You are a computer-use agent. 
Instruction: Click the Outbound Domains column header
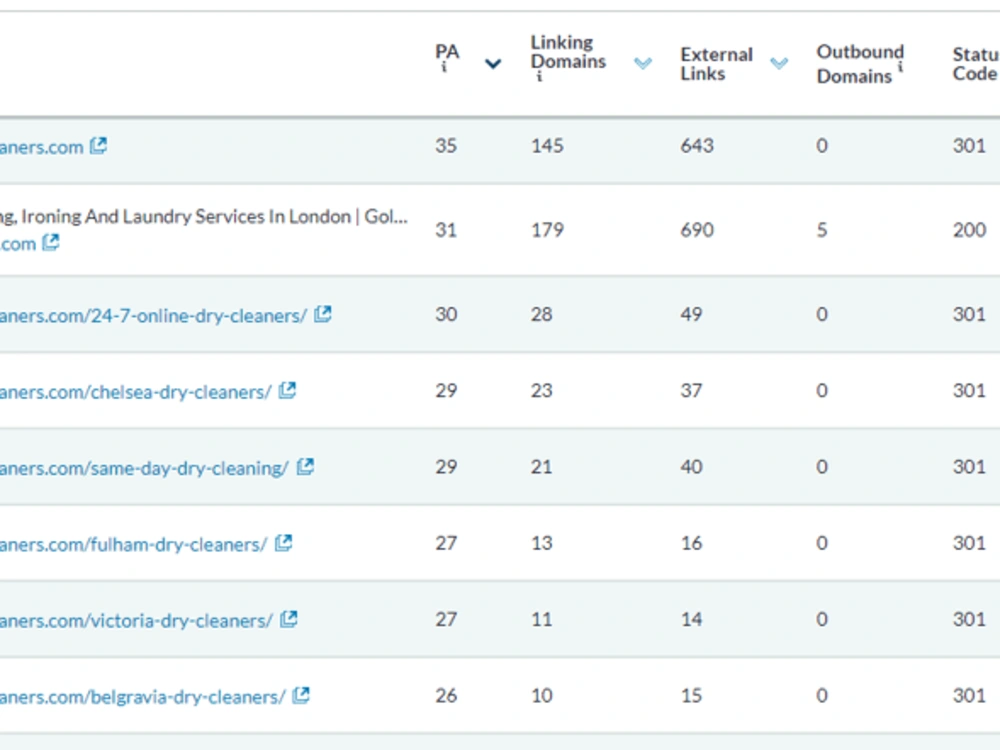point(860,64)
